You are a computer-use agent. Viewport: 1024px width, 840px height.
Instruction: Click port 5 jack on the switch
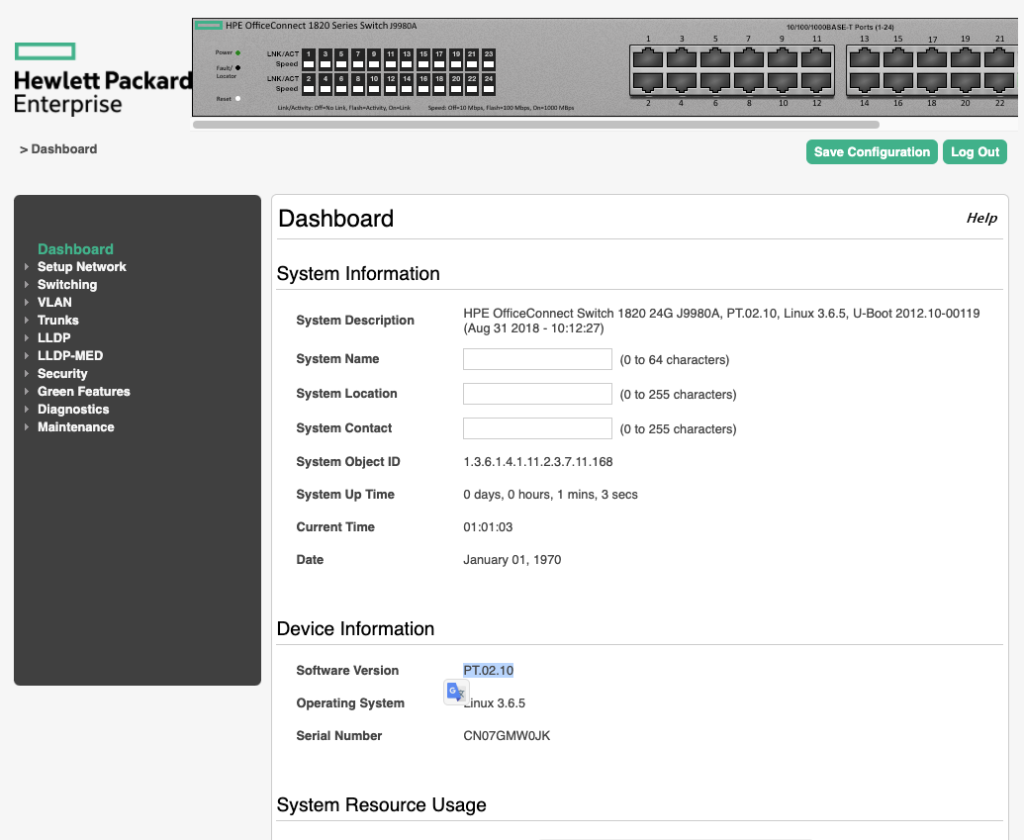pos(715,59)
